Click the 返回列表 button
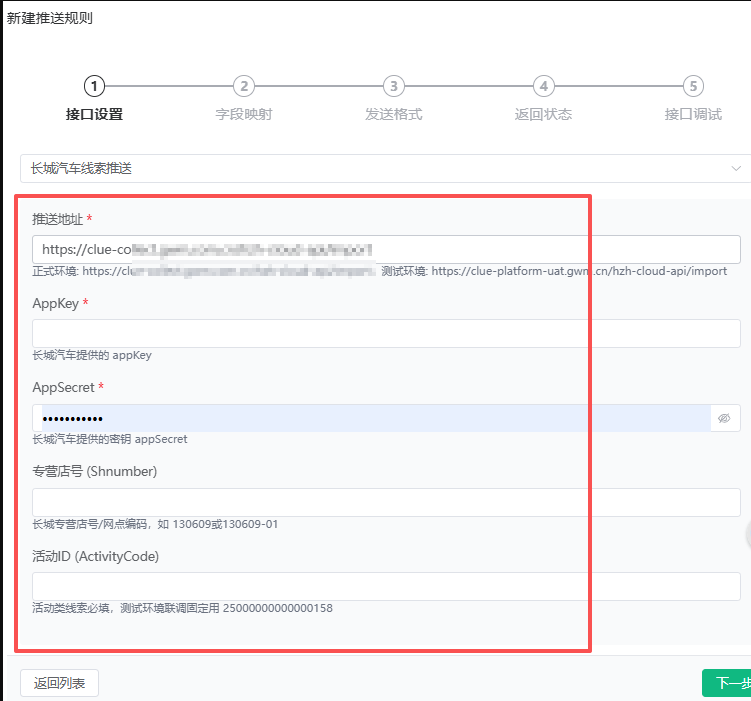Image resolution: width=751 pixels, height=701 pixels. (x=59, y=683)
